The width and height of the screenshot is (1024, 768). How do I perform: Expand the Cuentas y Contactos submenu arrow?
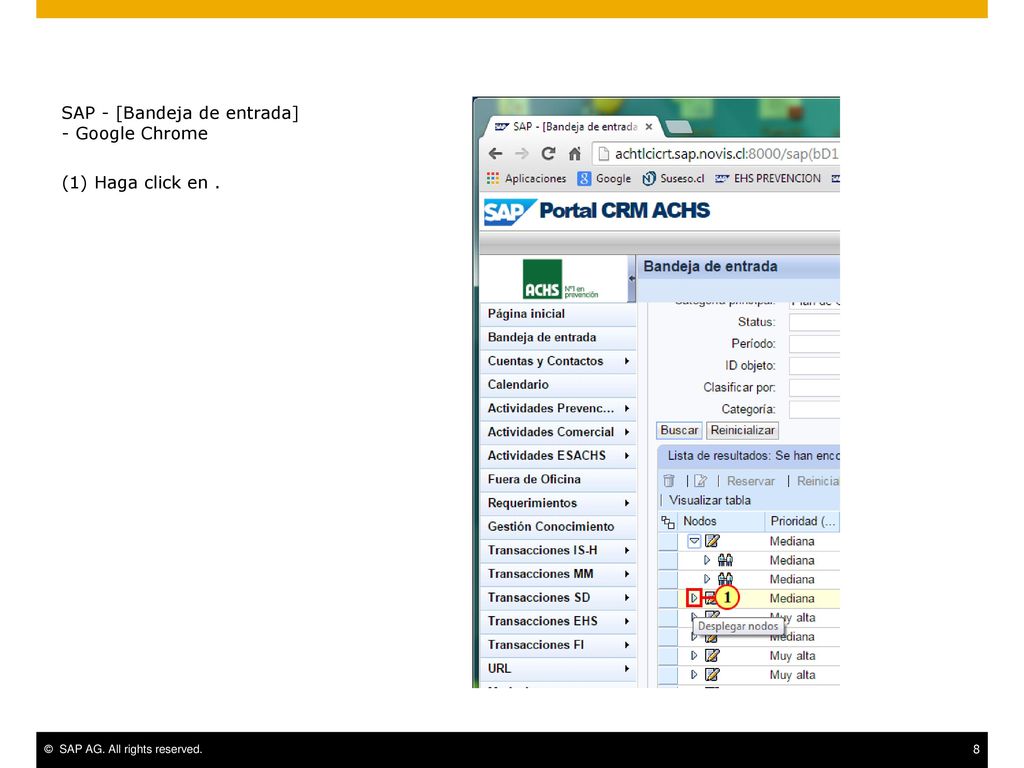click(x=626, y=361)
